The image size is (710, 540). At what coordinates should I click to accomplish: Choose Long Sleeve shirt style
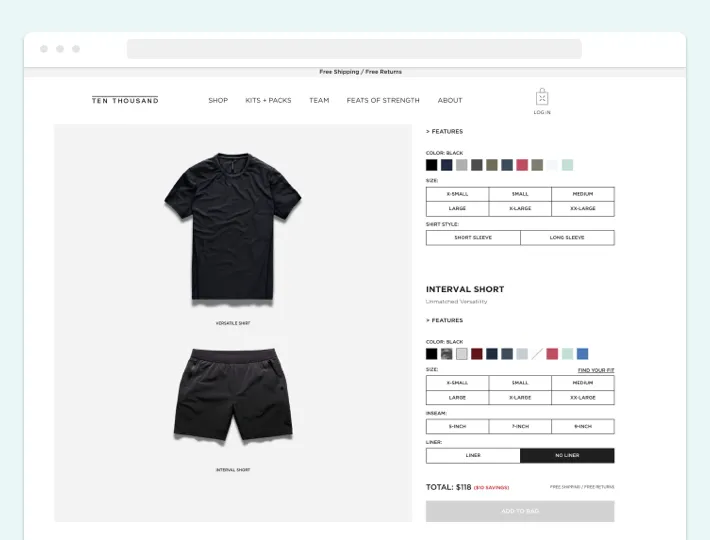click(567, 238)
